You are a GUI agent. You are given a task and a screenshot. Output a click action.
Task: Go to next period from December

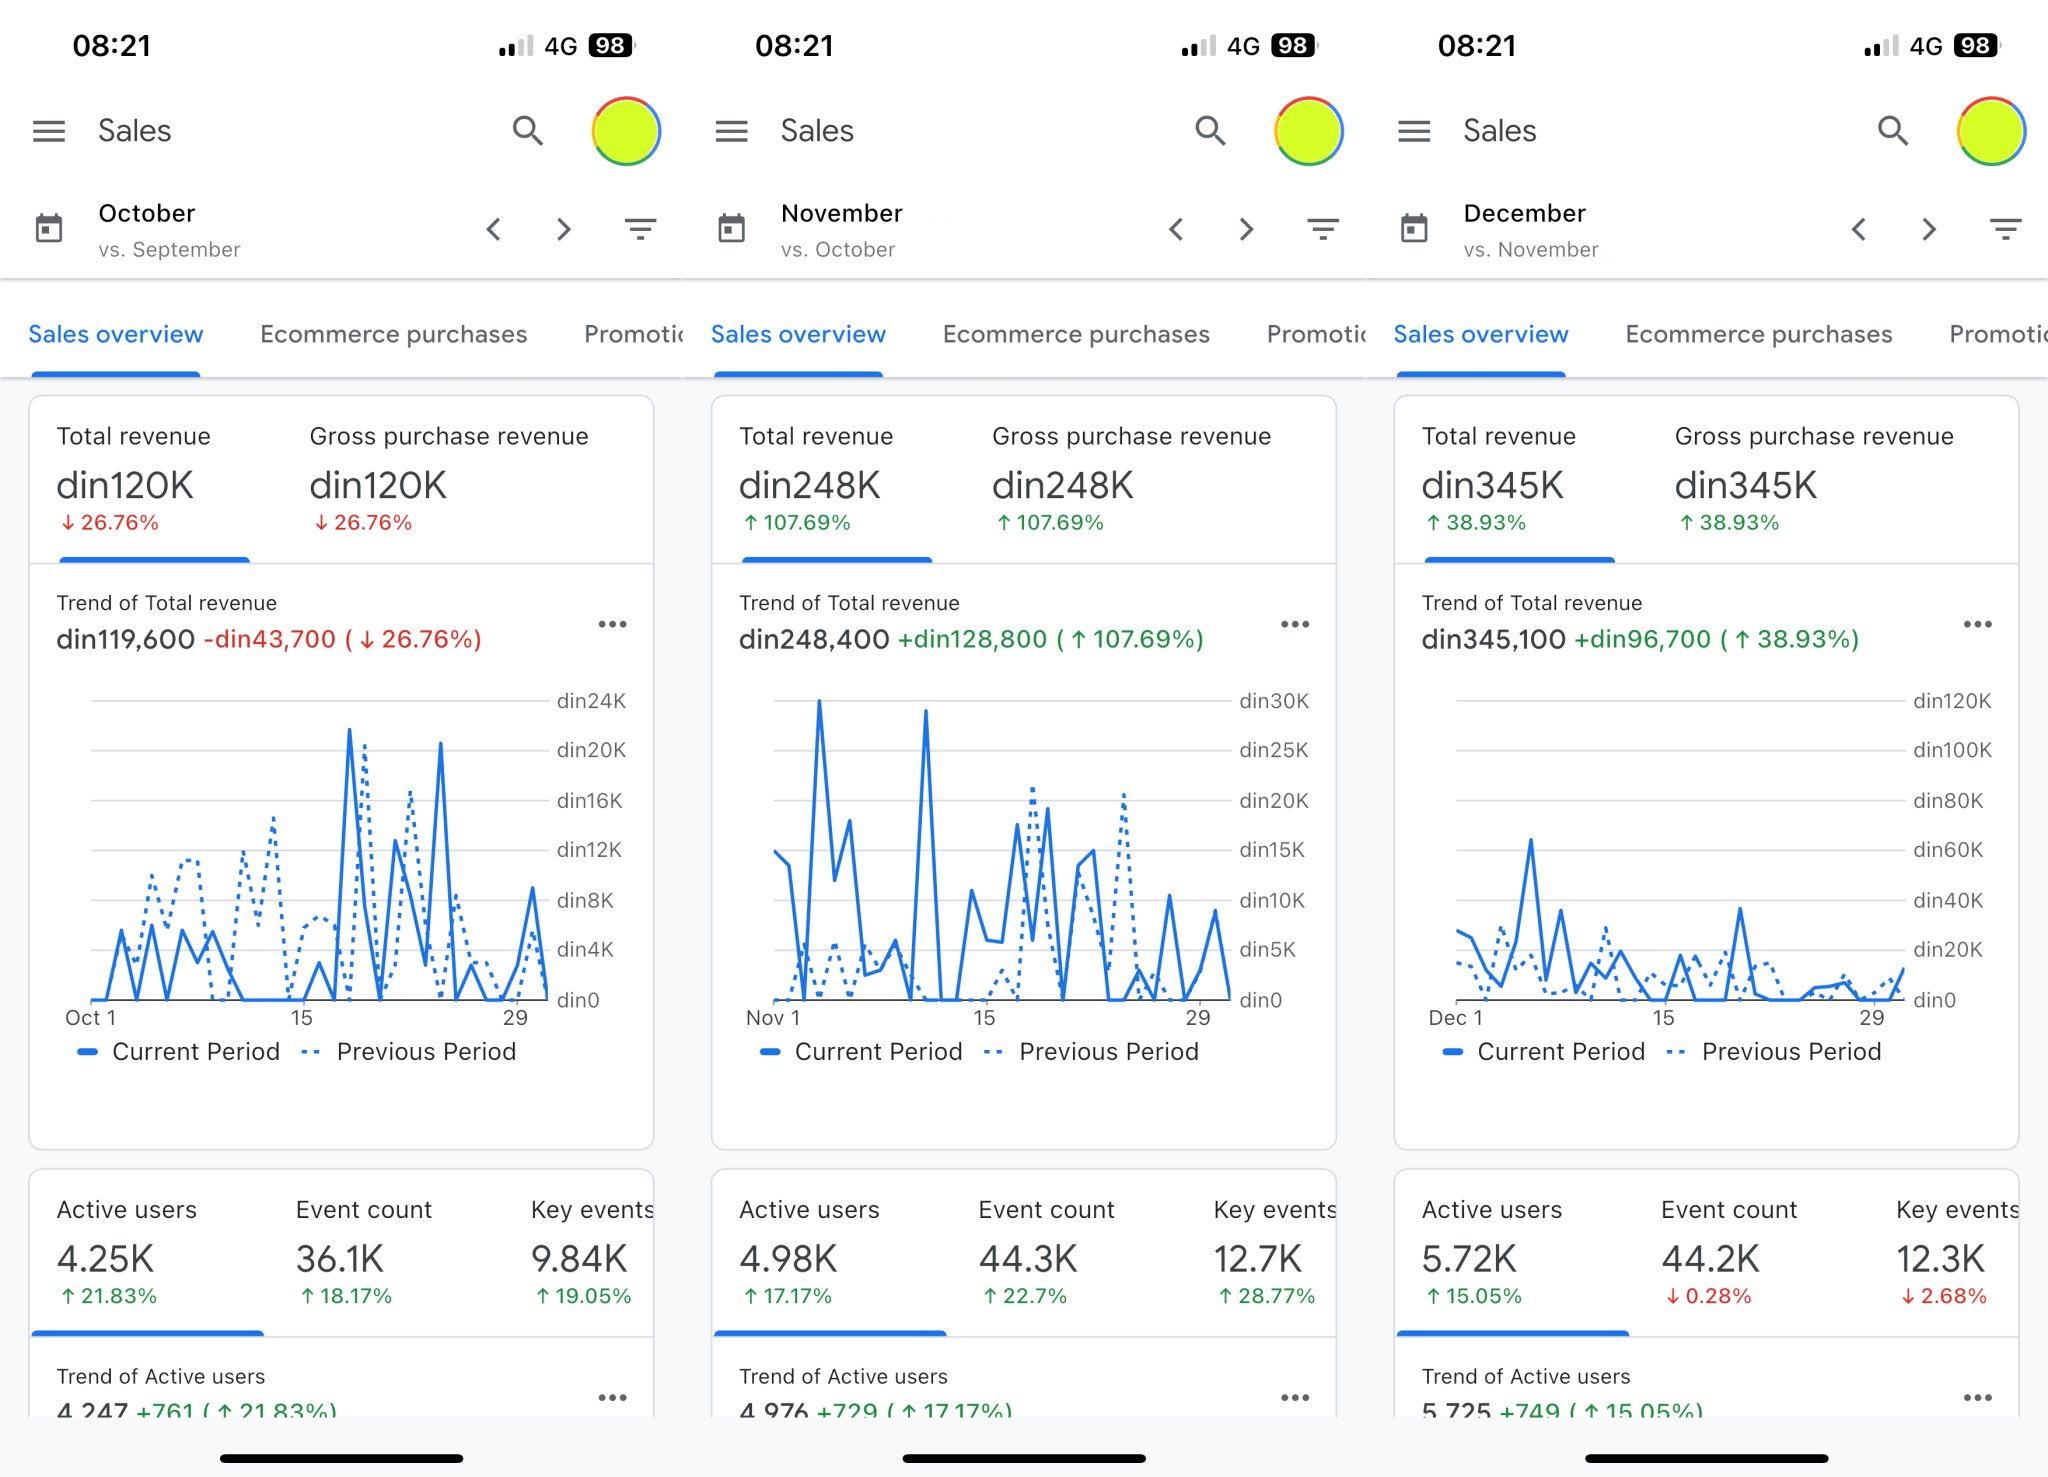pos(1929,229)
